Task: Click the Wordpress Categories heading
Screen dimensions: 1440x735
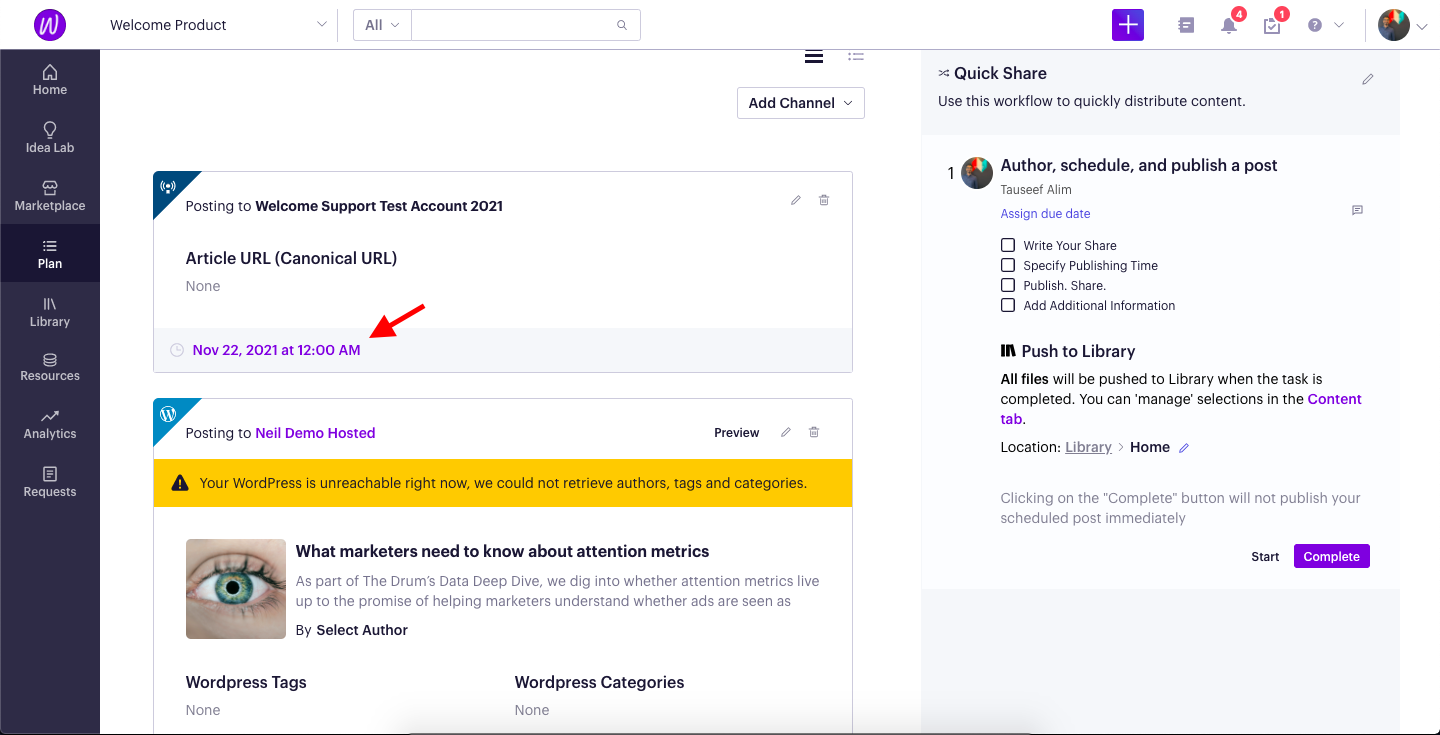Action: [600, 682]
